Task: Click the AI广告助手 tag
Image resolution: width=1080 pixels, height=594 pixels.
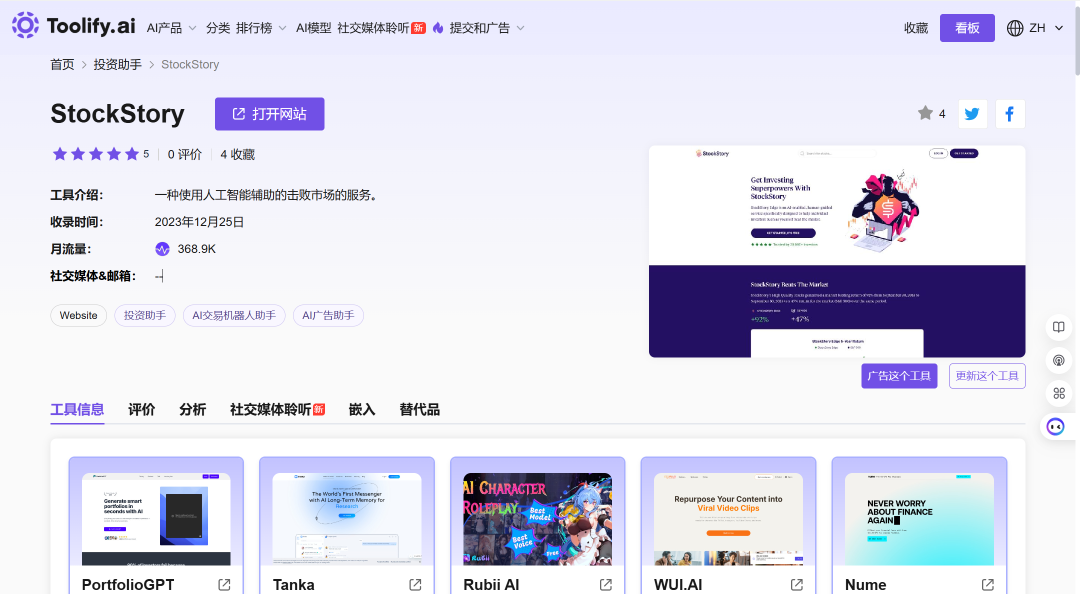Action: 329,315
